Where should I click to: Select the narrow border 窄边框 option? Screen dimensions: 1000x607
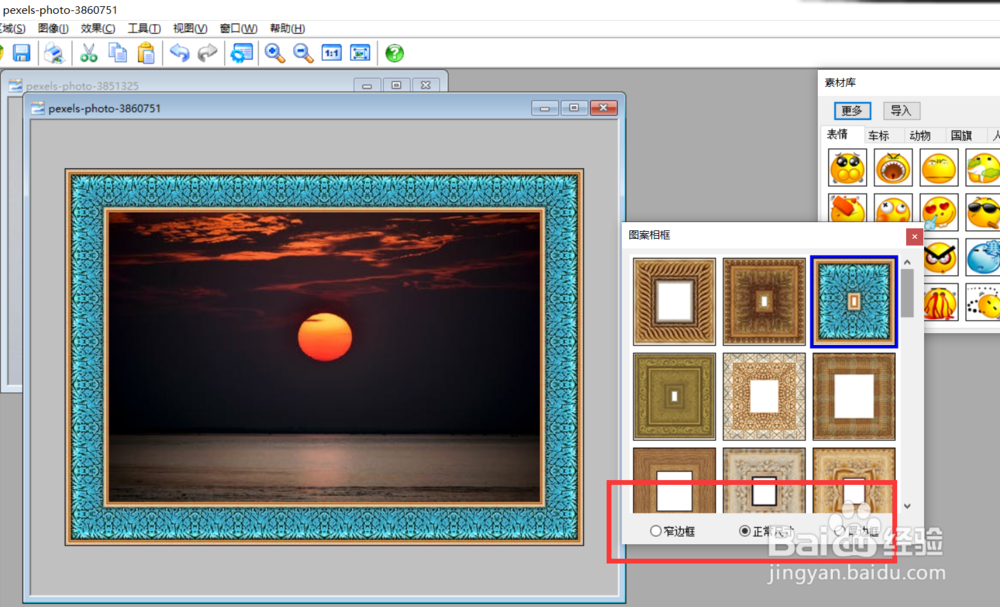tap(673, 531)
